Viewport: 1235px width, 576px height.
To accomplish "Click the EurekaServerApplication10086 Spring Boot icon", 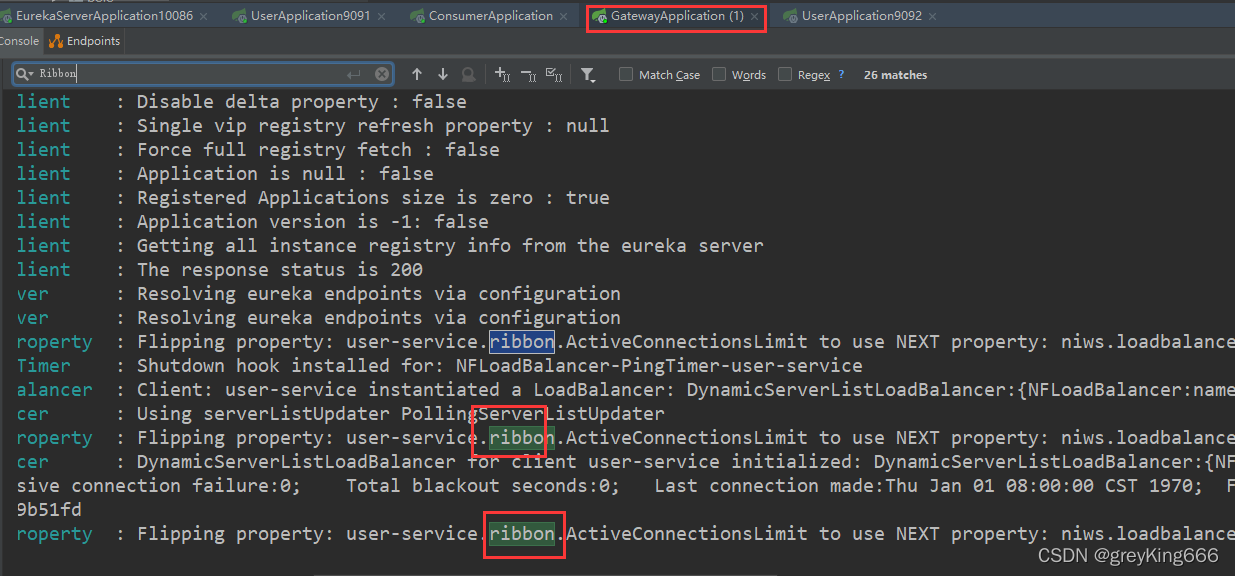I will pos(6,16).
